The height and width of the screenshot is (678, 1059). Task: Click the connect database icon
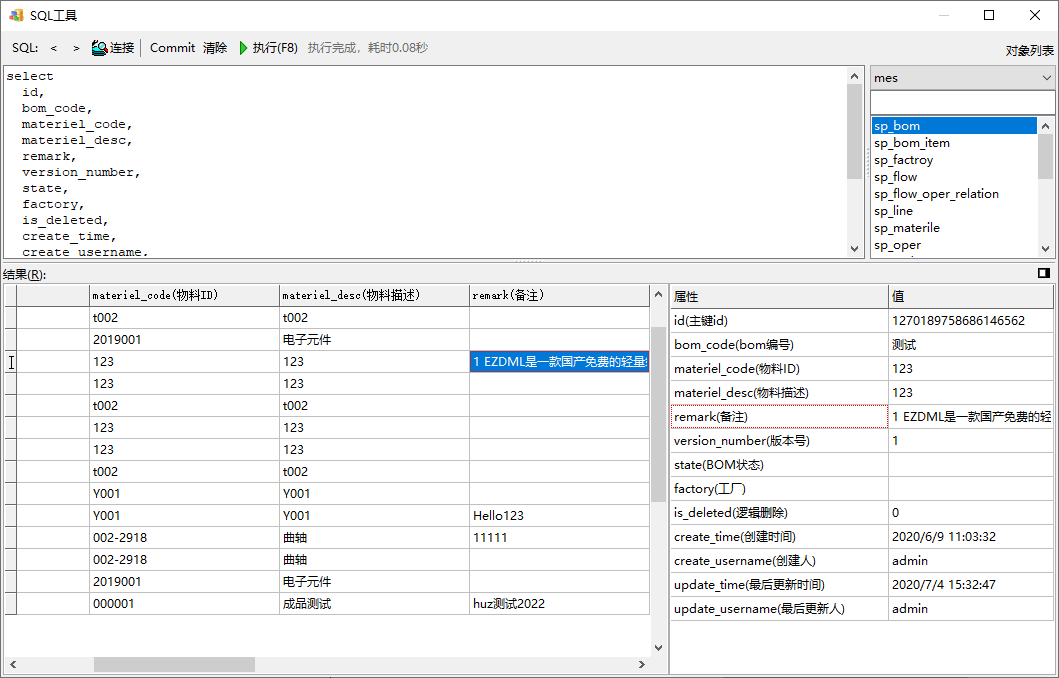pos(100,48)
